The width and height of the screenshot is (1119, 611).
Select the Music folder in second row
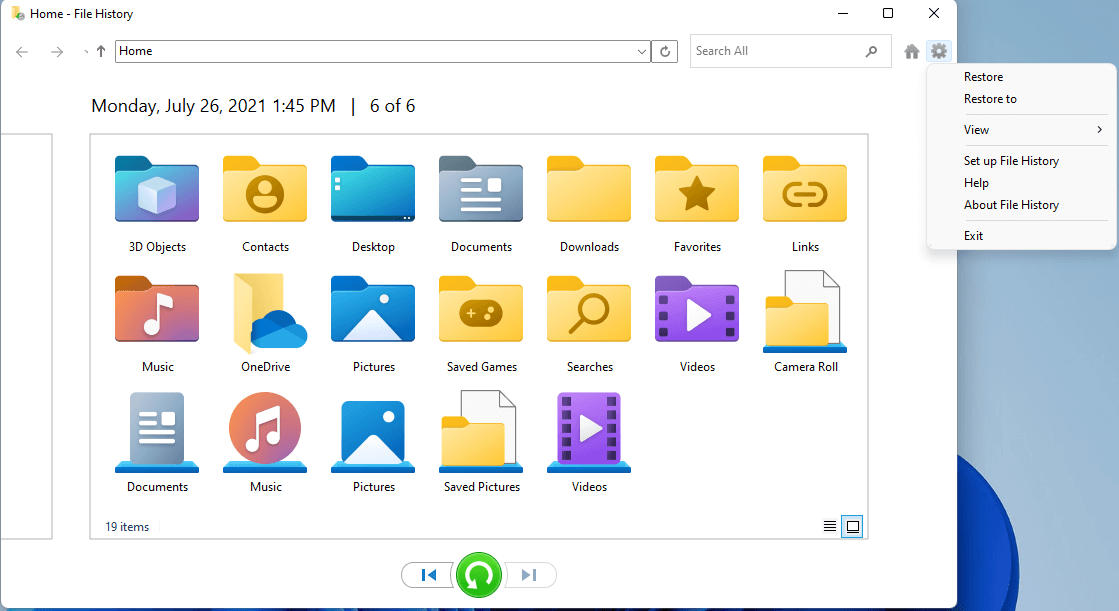157,323
